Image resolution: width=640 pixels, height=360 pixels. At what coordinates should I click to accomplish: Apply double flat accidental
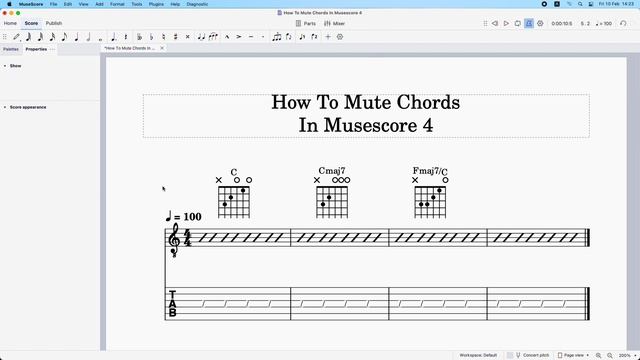[x=140, y=37]
